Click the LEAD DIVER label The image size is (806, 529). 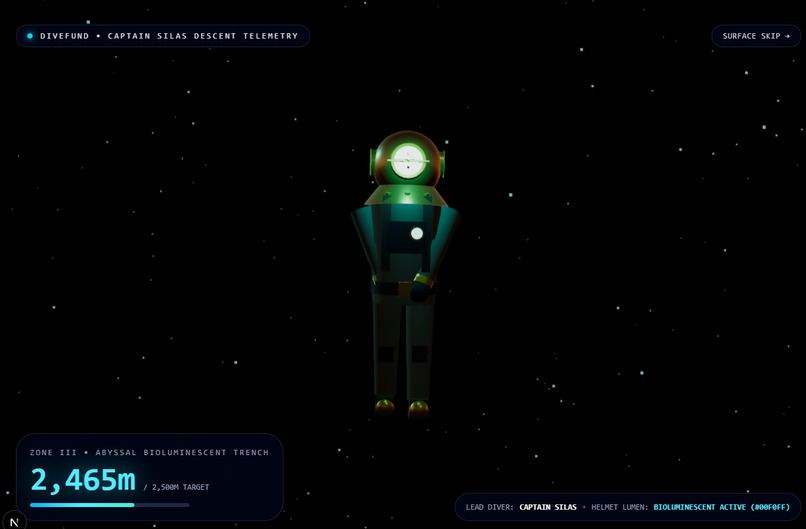point(489,507)
